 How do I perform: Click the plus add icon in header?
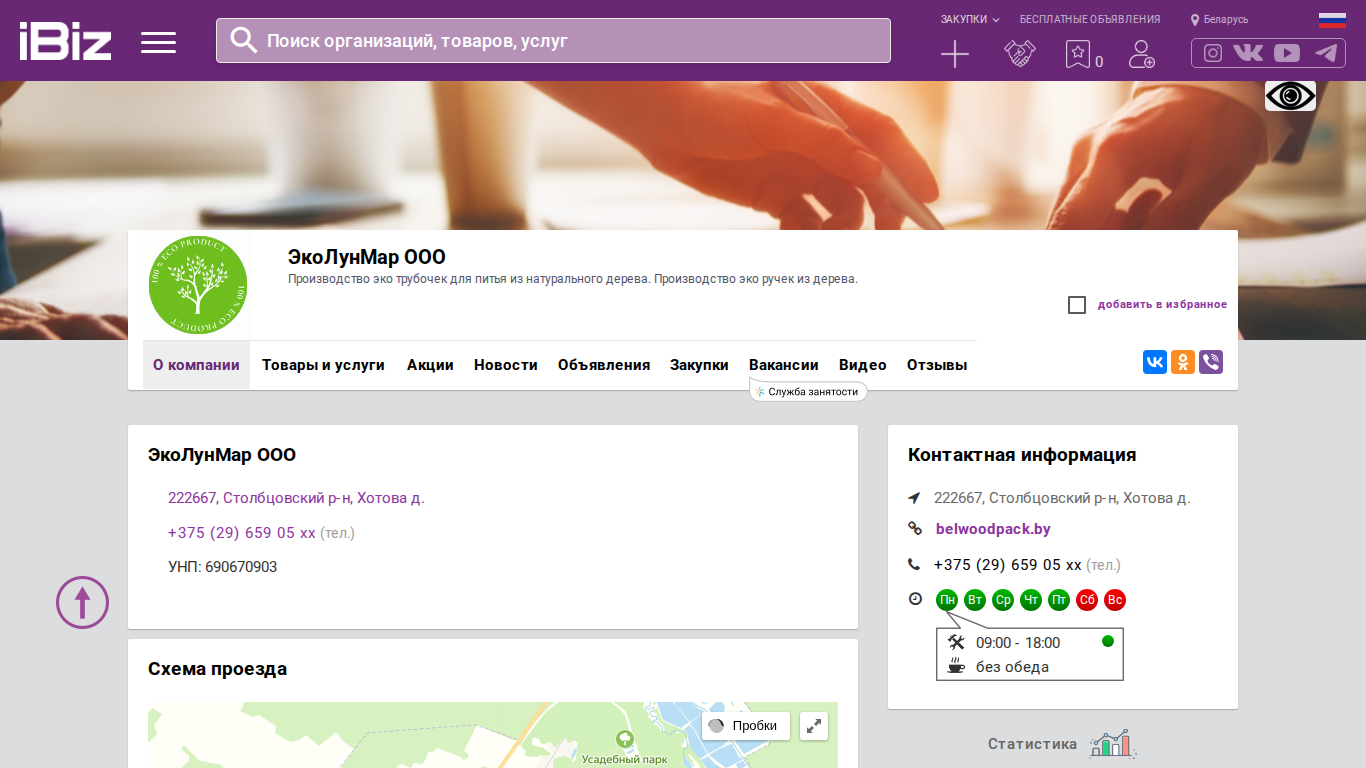[x=955, y=54]
